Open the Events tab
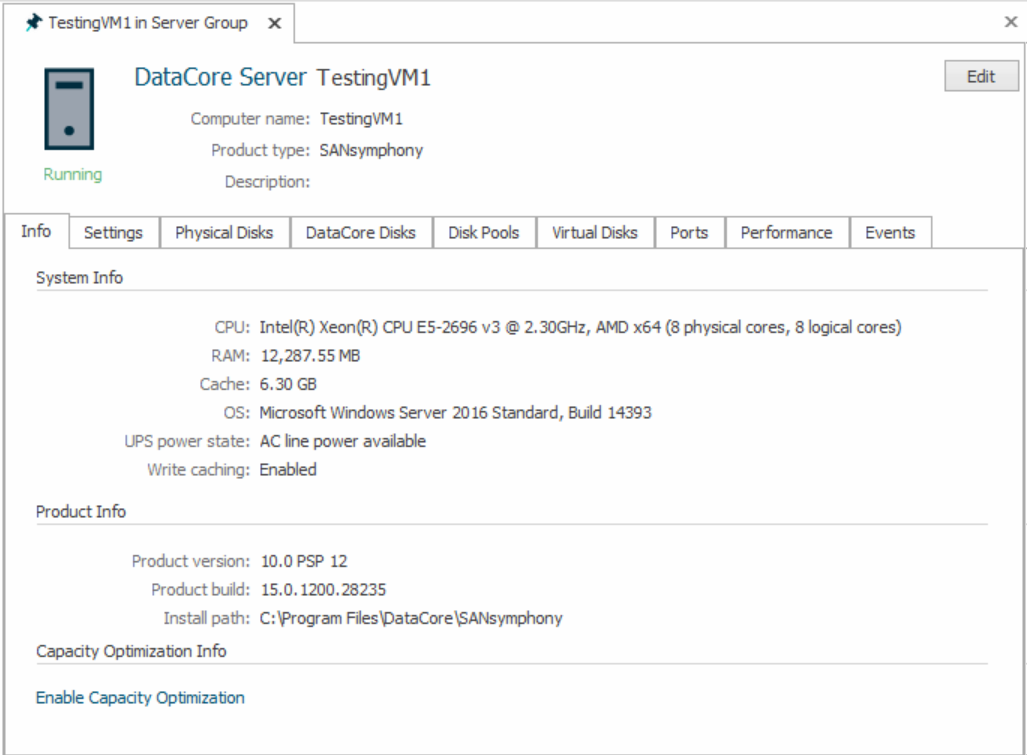This screenshot has width=1027, height=755. point(890,233)
